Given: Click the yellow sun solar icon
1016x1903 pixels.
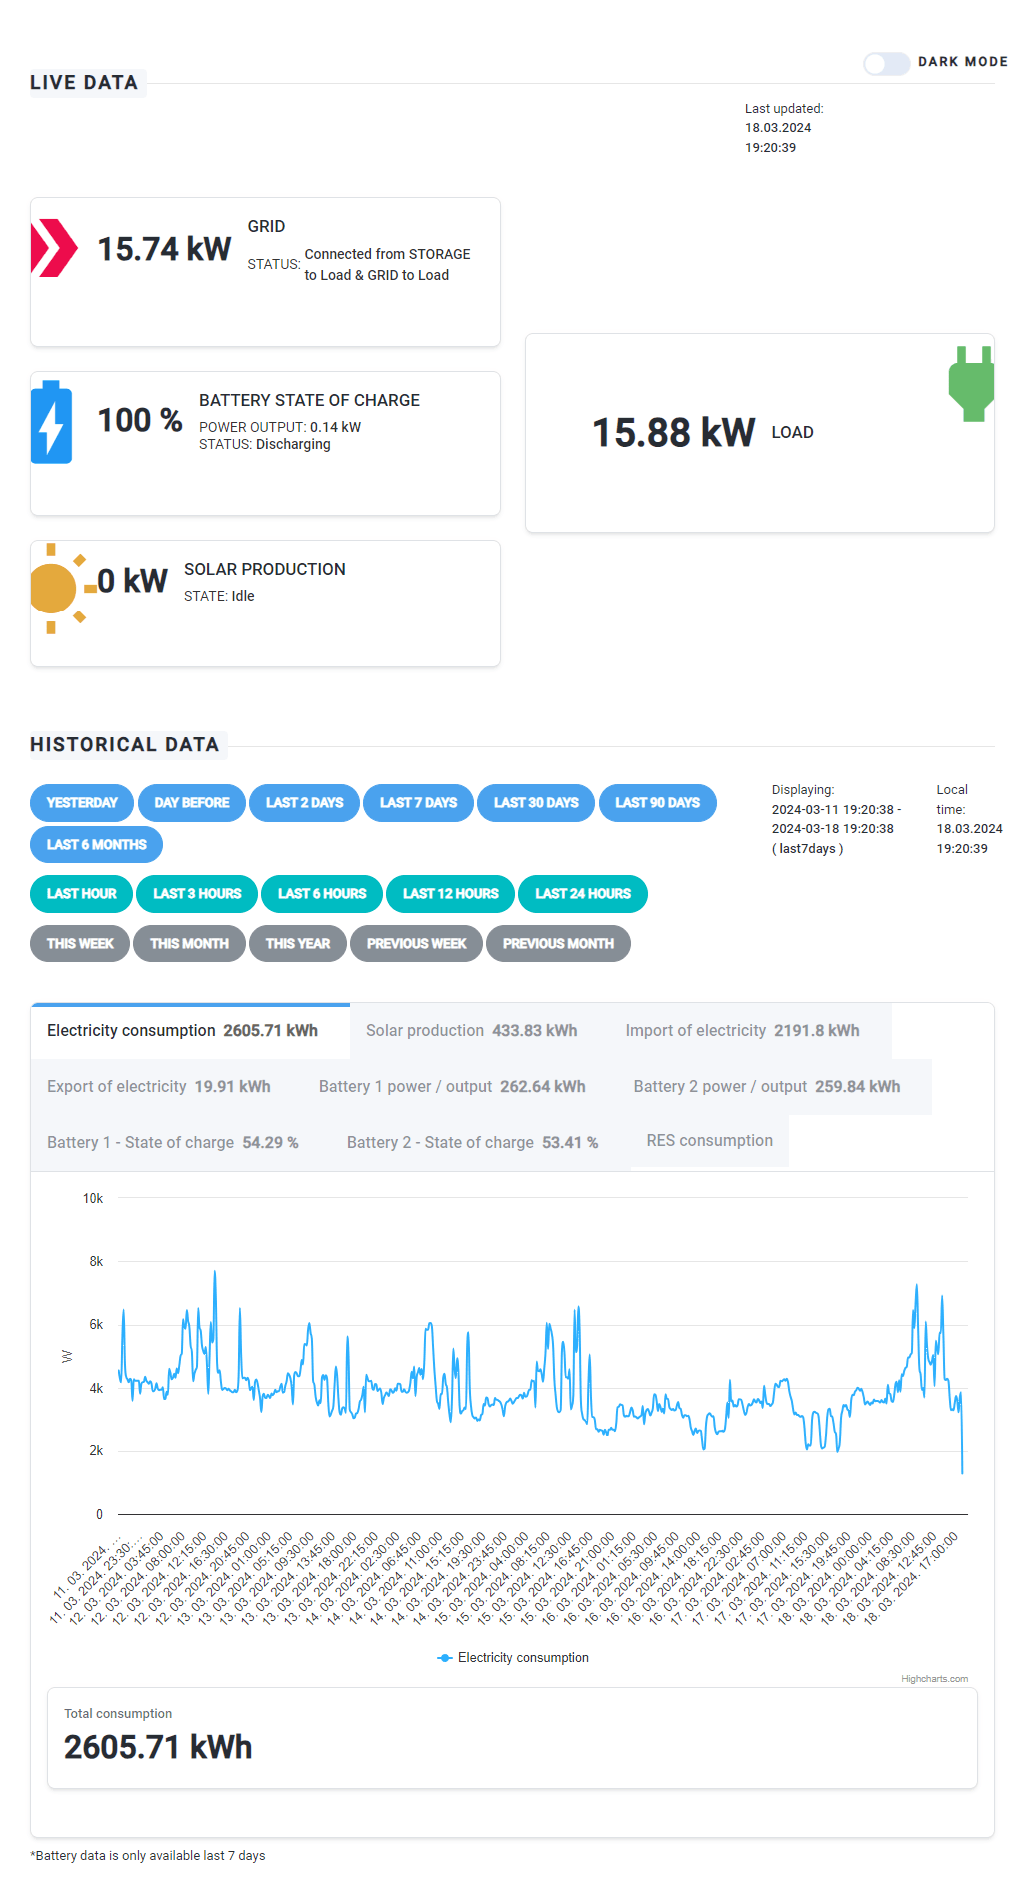Looking at the screenshot, I should coord(56,589).
